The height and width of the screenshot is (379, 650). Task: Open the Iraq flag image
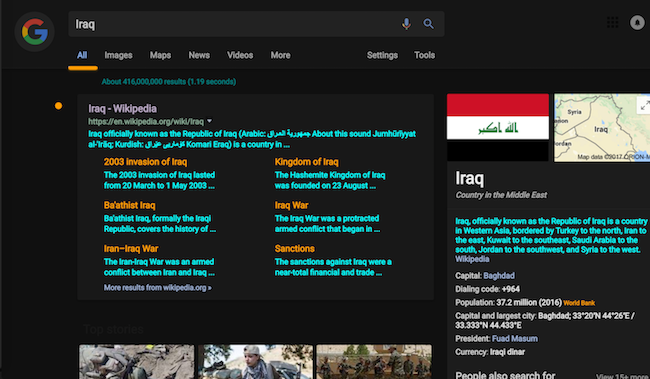coord(497,127)
